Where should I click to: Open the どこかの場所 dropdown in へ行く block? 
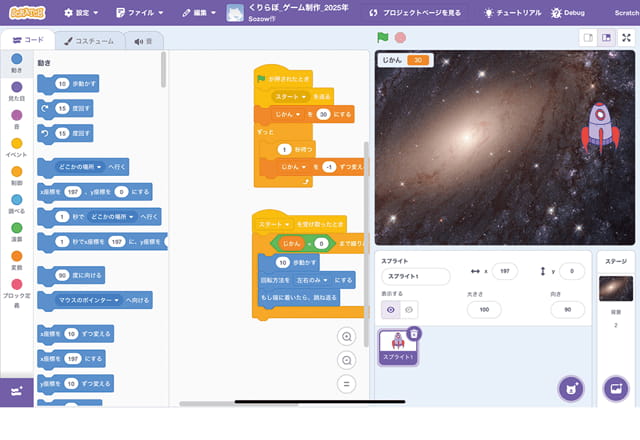(x=85, y=166)
